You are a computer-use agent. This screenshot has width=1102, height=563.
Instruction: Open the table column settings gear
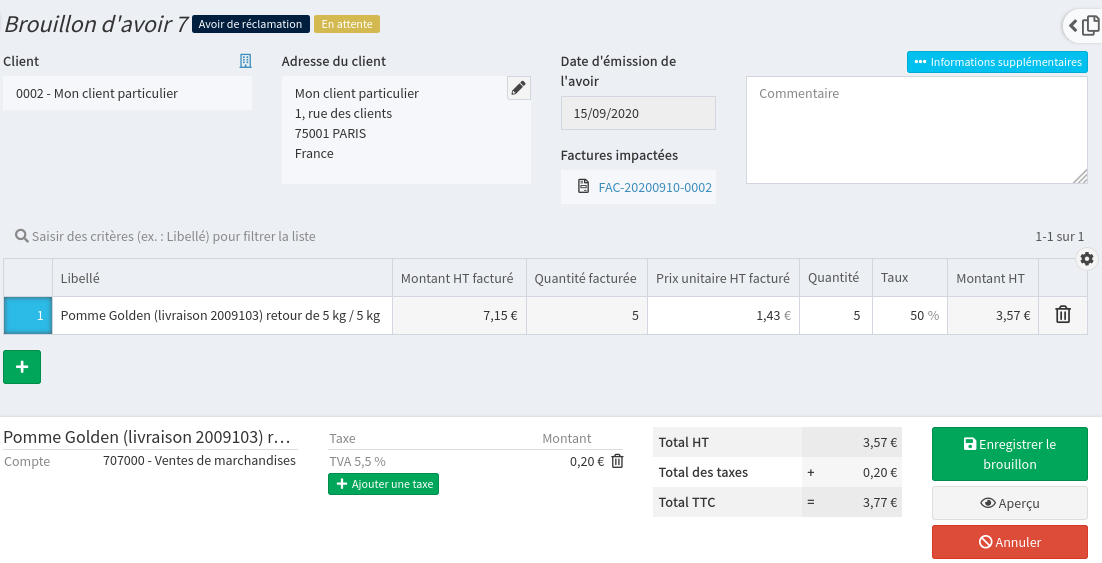click(x=1087, y=259)
